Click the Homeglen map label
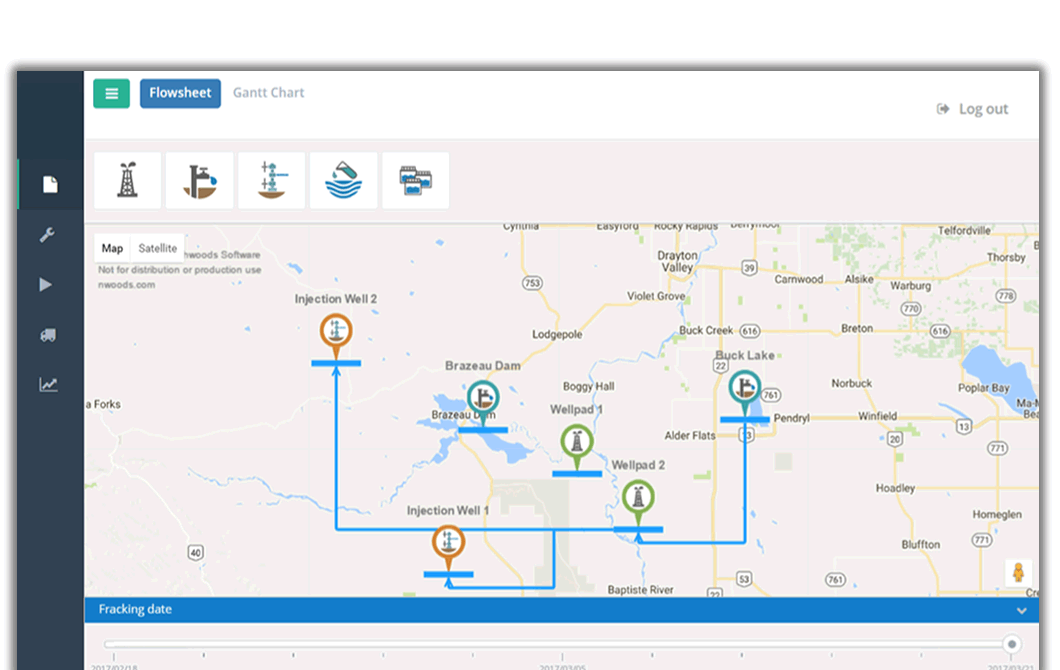1060x670 pixels. (x=997, y=515)
